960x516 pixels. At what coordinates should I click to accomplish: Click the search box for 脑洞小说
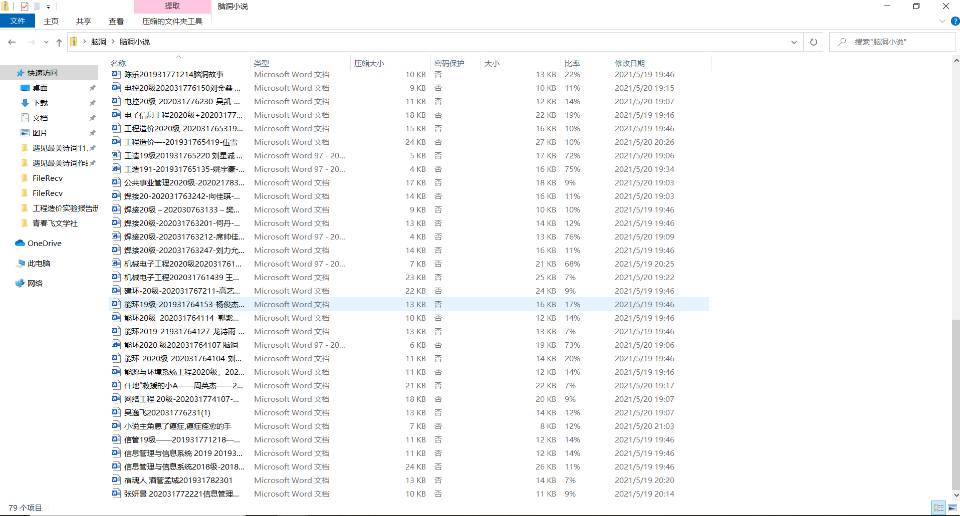click(x=890, y=42)
